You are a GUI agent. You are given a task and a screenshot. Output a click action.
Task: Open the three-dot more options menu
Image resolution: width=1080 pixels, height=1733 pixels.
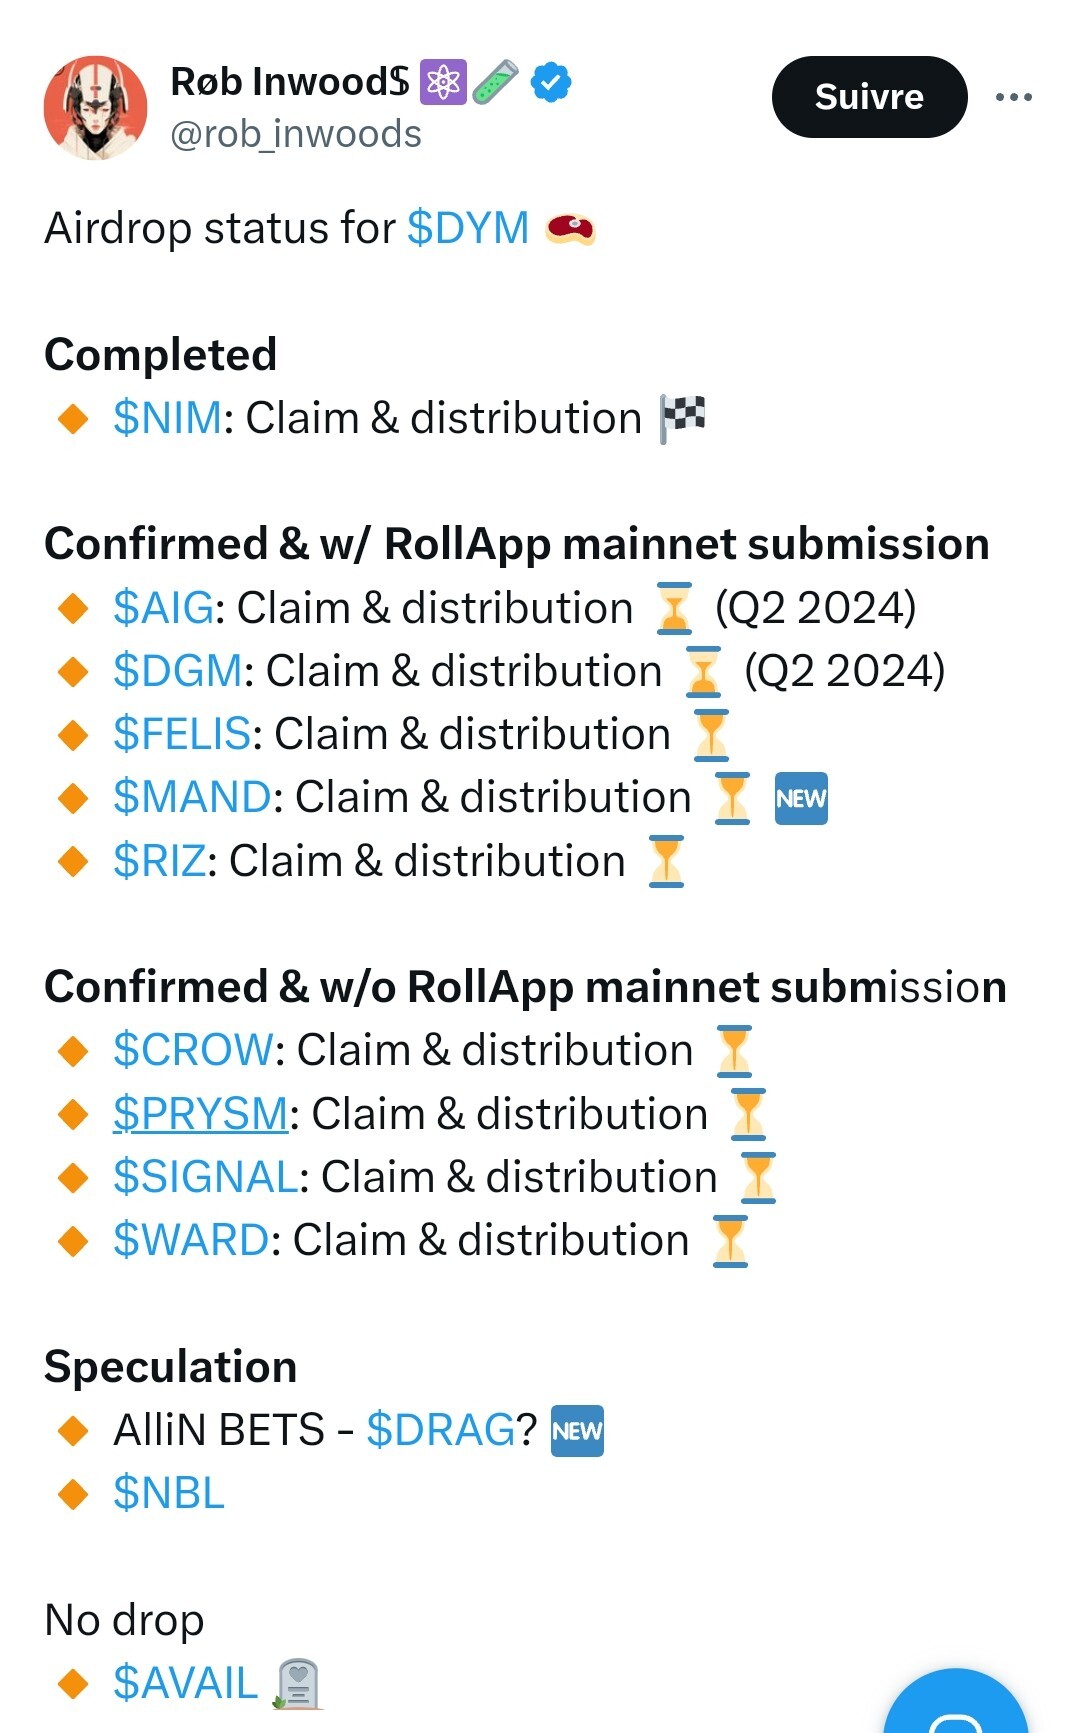click(x=1013, y=97)
